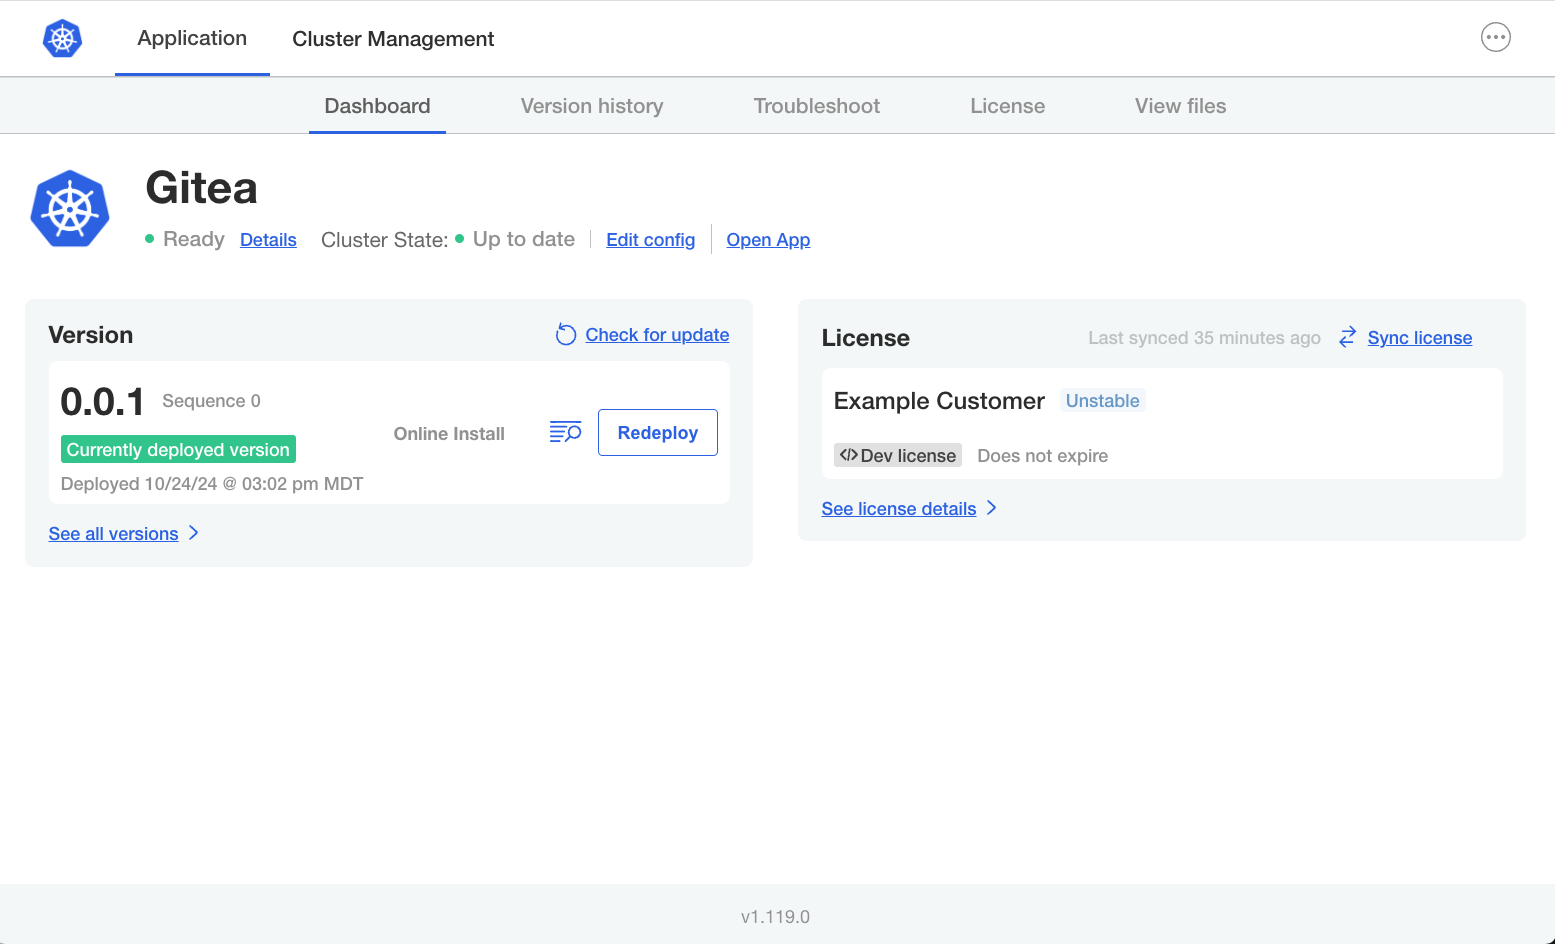
Task: Open the Edit config link
Action: coord(650,239)
